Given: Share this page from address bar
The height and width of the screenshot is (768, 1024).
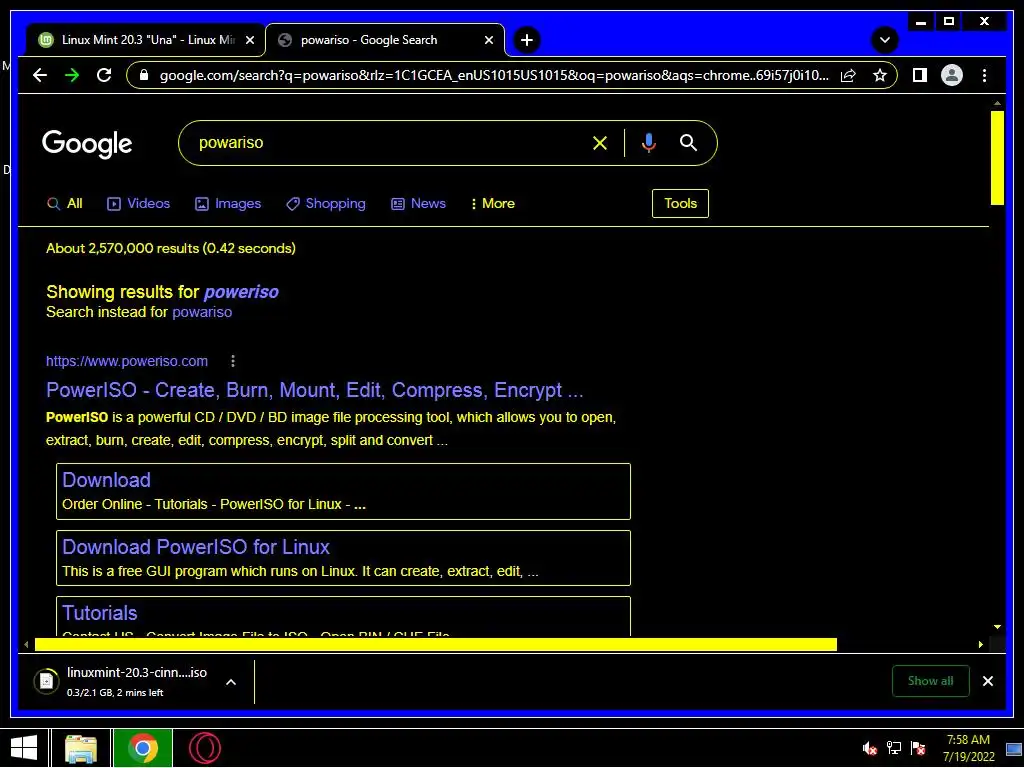Looking at the screenshot, I should point(848,76).
